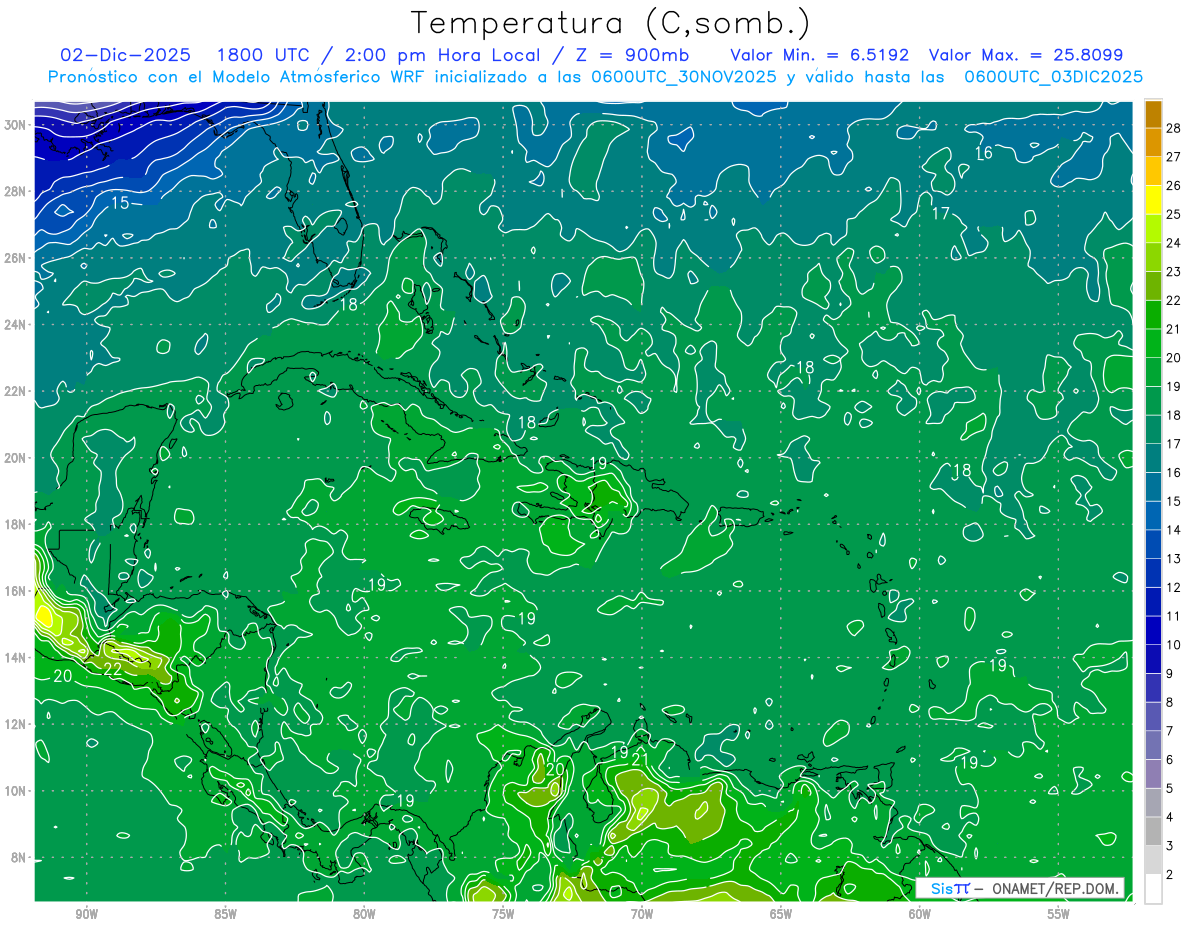Click the "9" color scale label

click(x=1169, y=674)
